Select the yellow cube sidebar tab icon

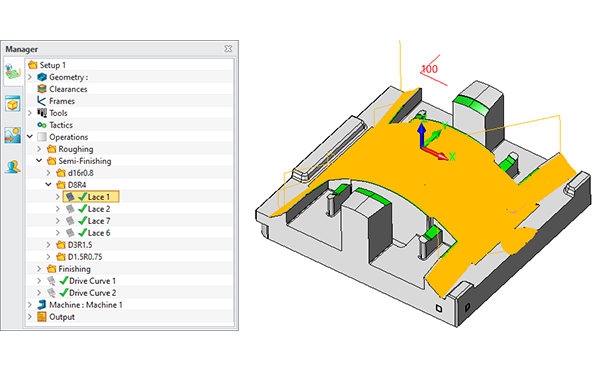[13, 104]
